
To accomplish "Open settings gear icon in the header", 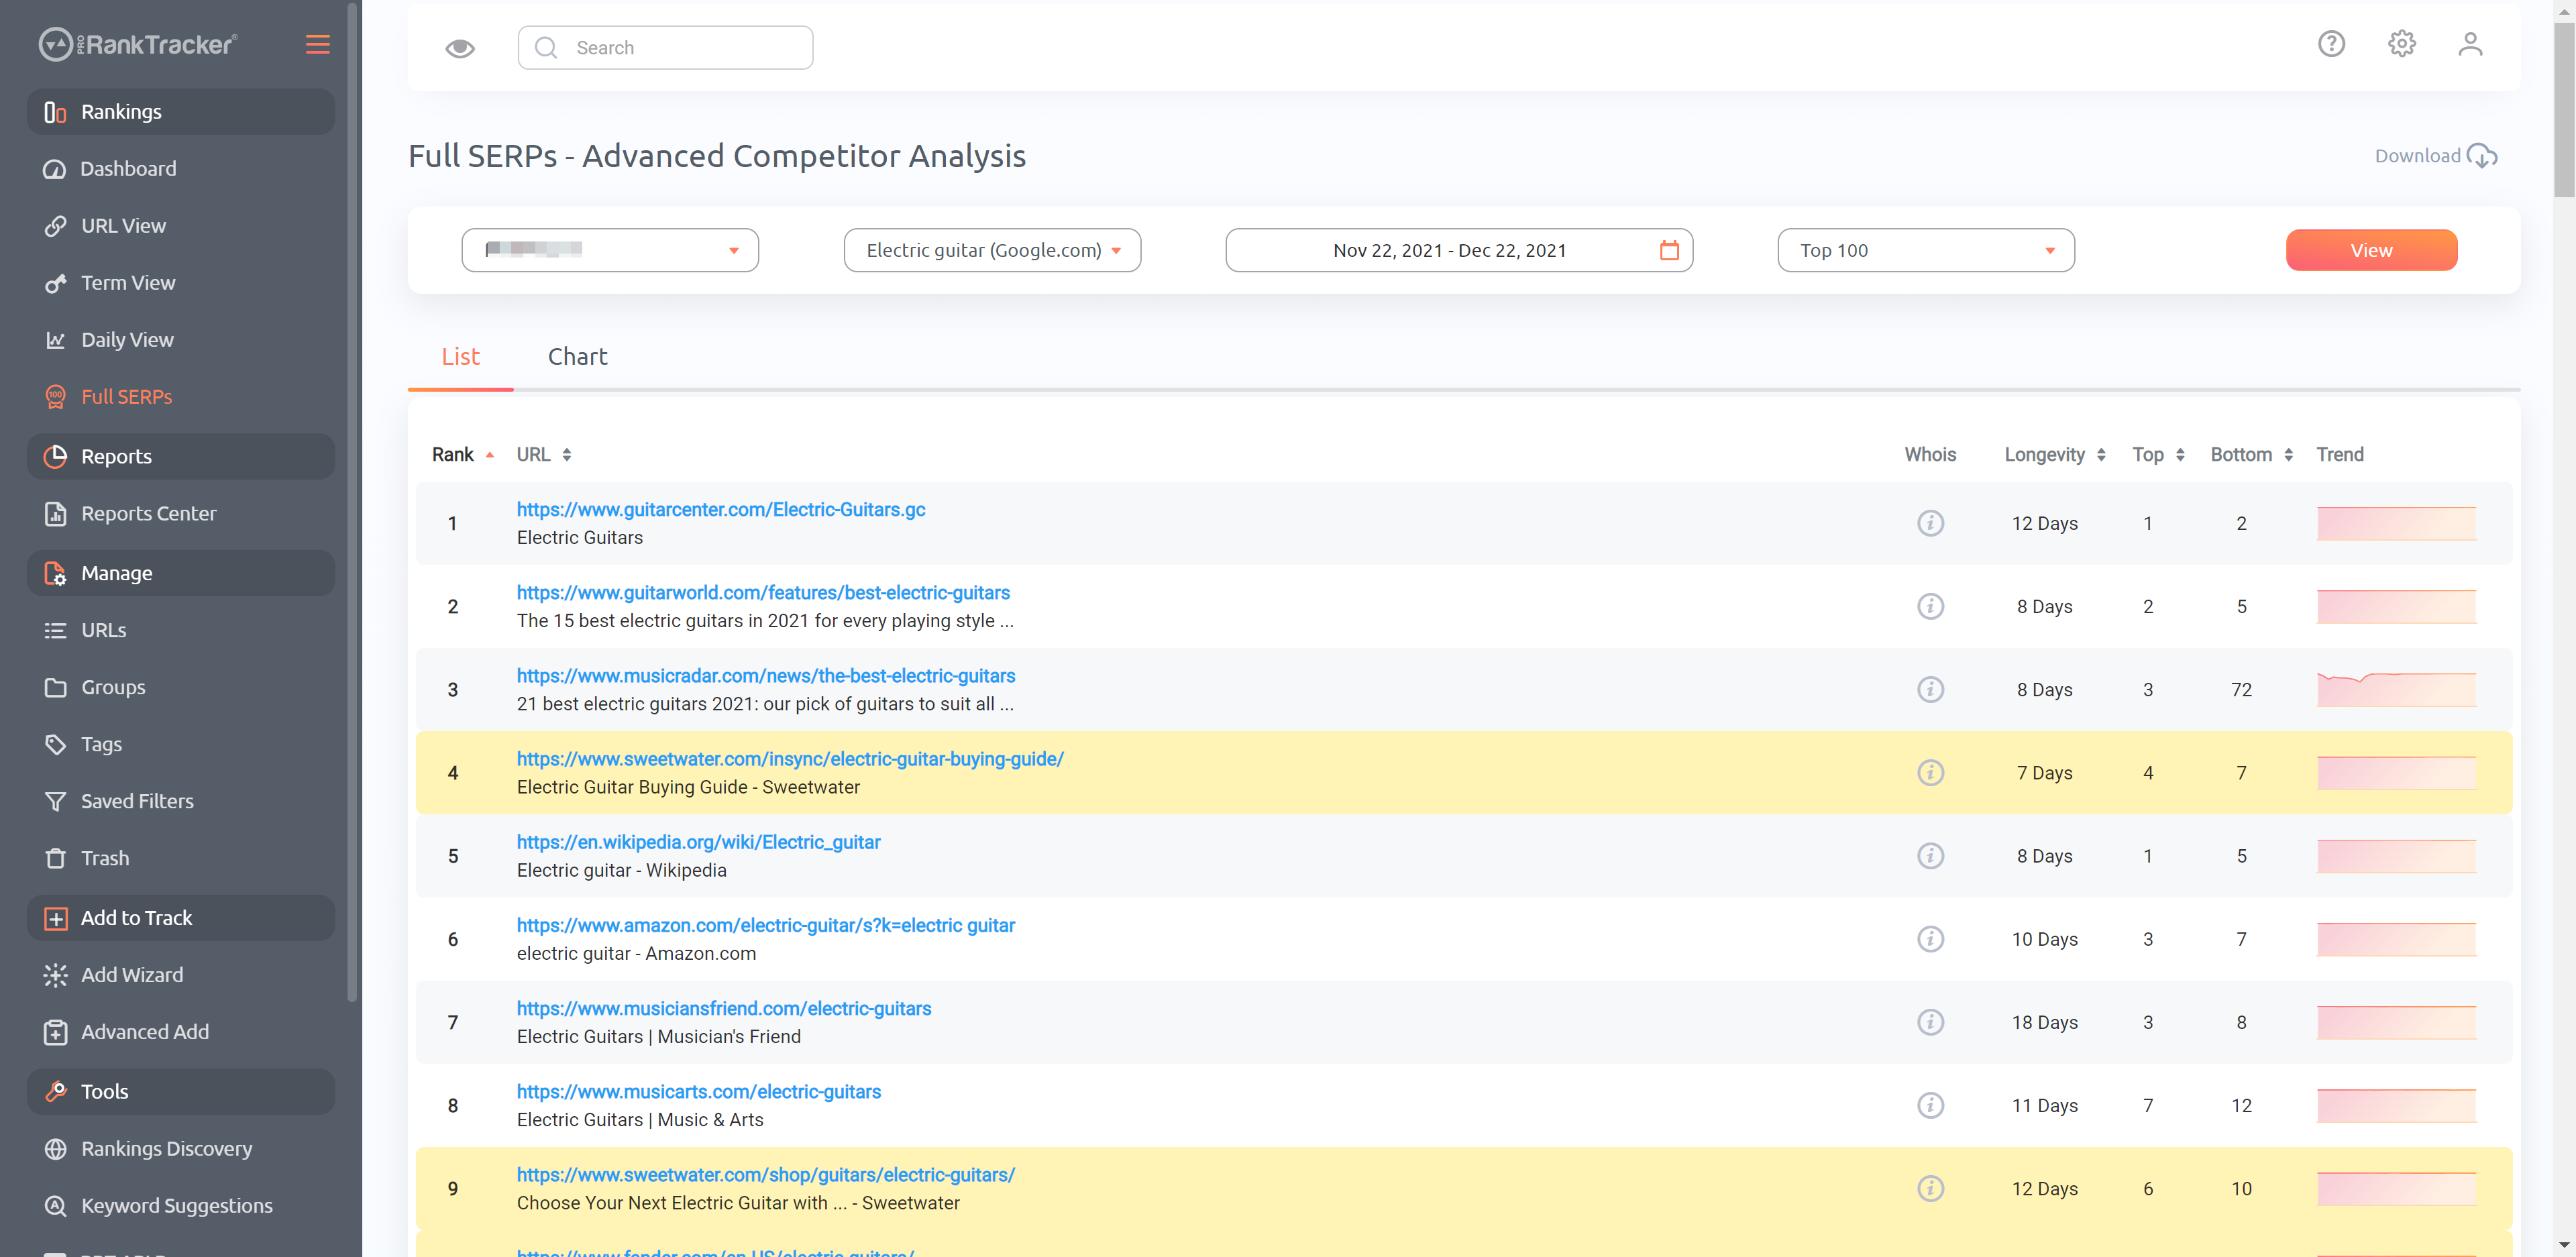I will click(x=2401, y=44).
